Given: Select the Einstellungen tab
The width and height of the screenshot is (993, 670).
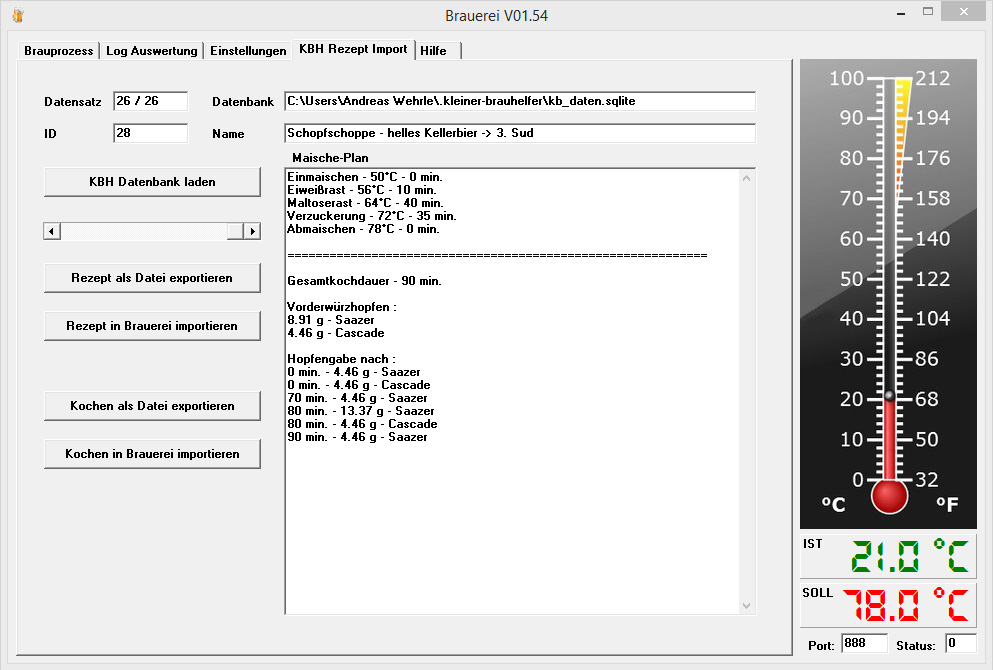Looking at the screenshot, I should pyautogui.click(x=248, y=51).
